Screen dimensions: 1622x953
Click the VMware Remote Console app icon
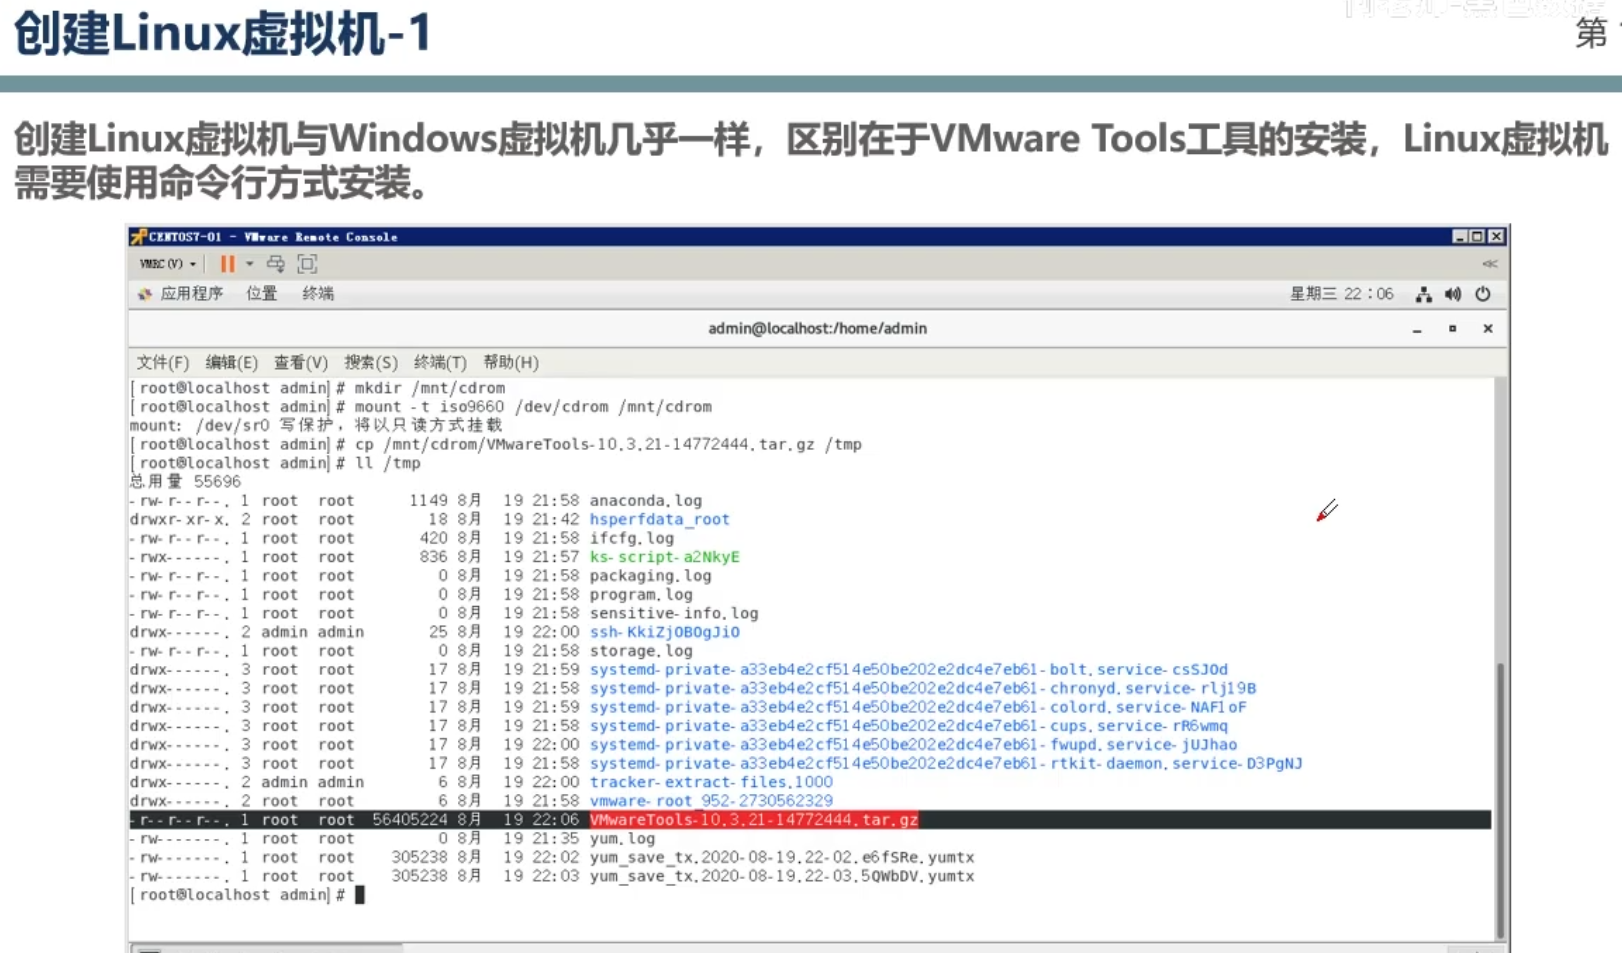point(138,237)
